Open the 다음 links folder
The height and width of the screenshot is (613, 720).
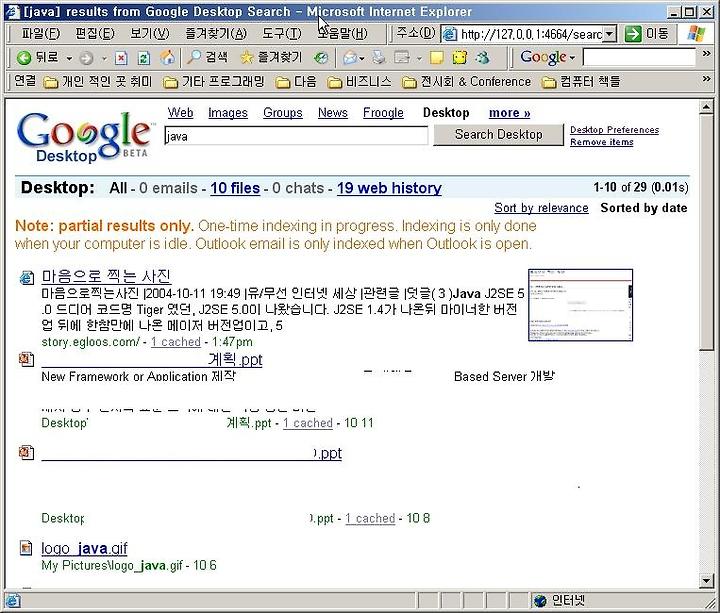(296, 82)
